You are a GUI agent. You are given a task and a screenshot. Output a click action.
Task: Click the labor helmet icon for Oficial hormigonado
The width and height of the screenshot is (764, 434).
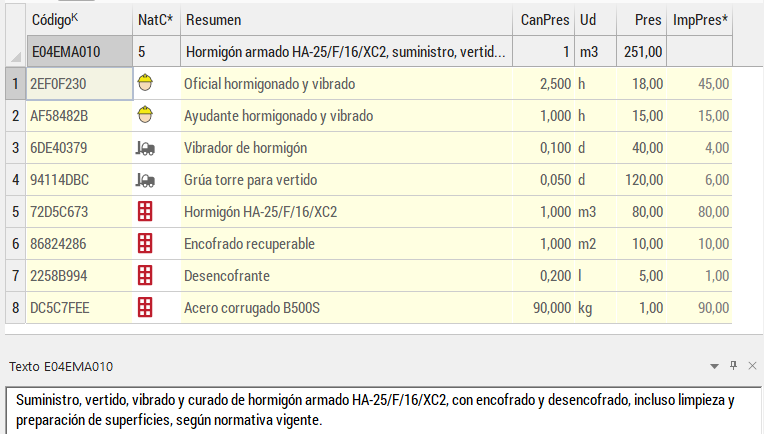[144, 84]
